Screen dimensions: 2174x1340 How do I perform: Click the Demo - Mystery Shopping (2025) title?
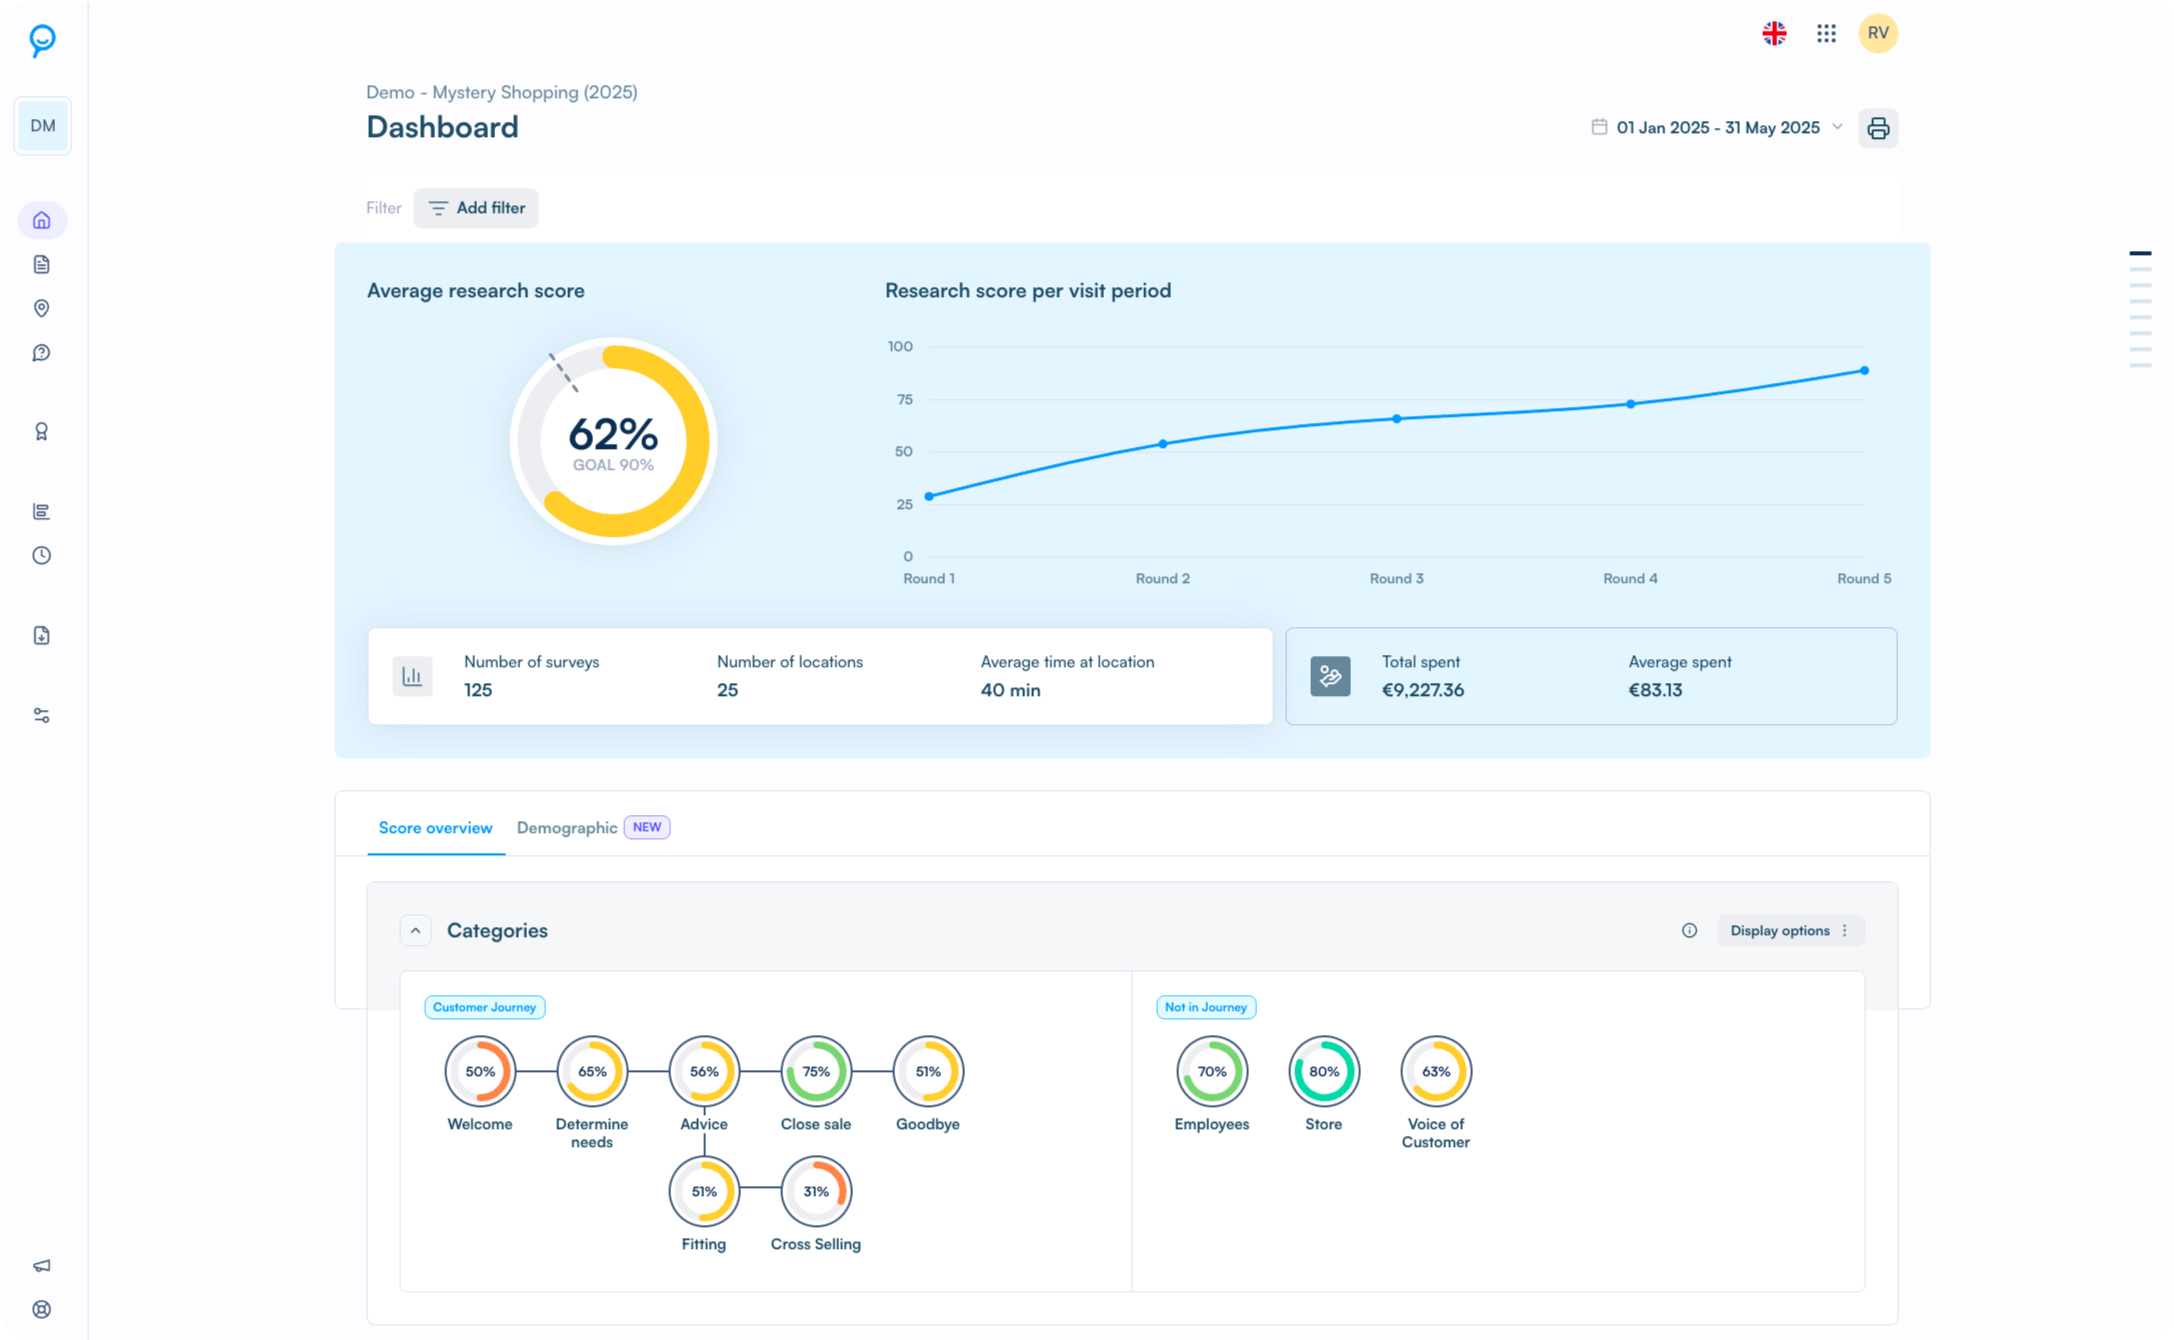[x=502, y=92]
